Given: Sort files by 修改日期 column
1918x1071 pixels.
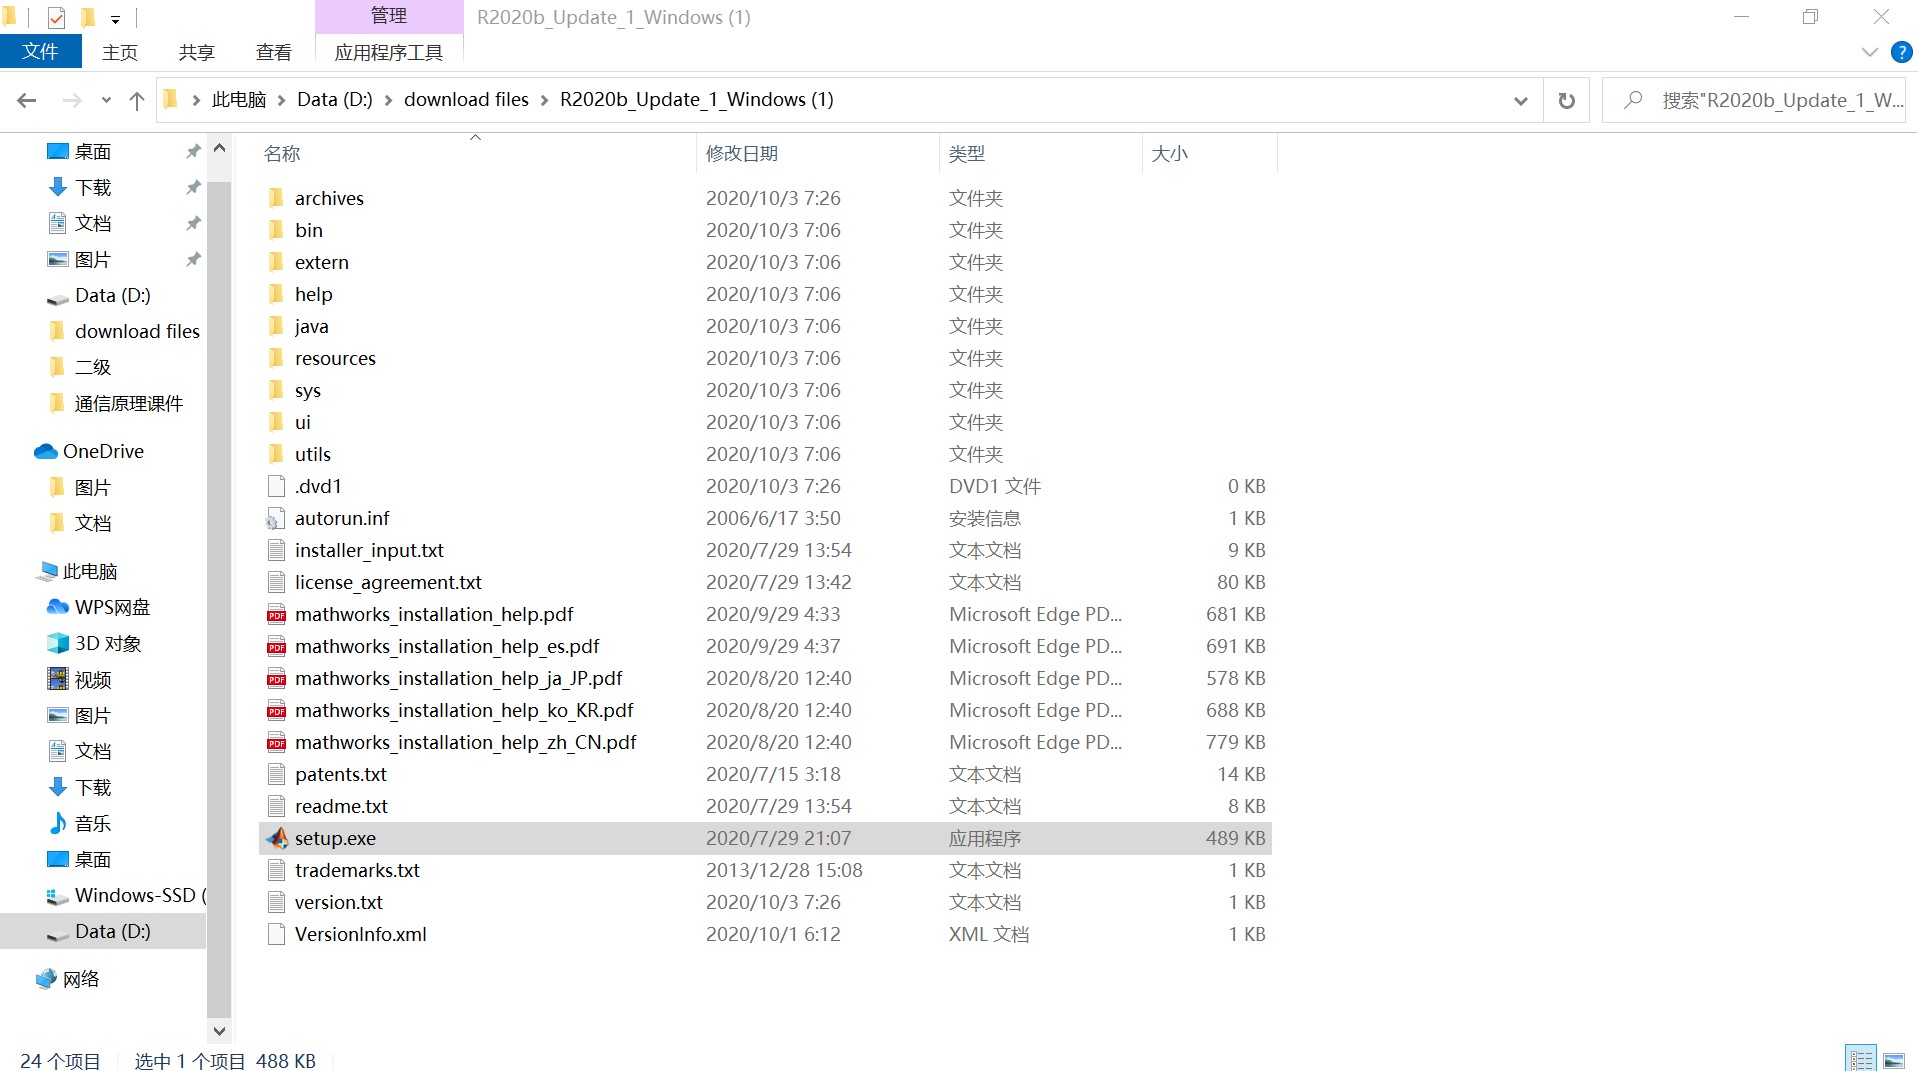Looking at the screenshot, I should point(742,154).
